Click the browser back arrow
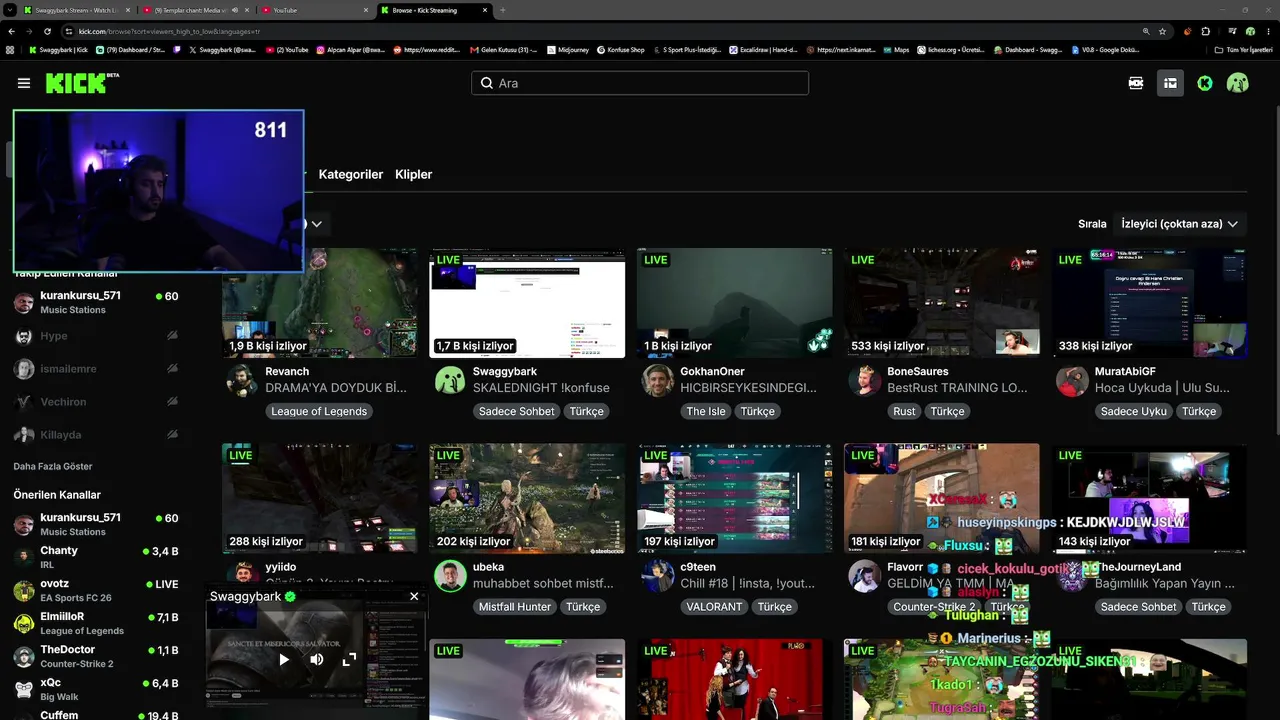The width and height of the screenshot is (1280, 720). tap(10, 31)
